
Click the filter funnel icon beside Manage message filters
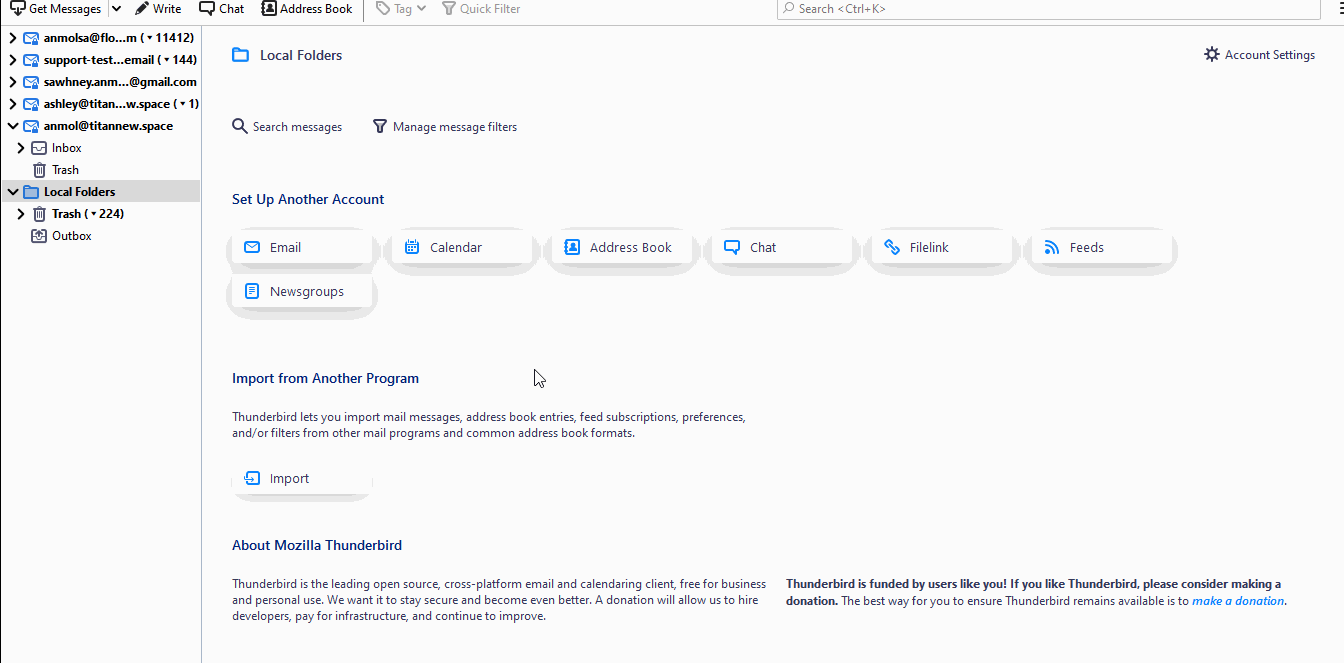point(380,127)
